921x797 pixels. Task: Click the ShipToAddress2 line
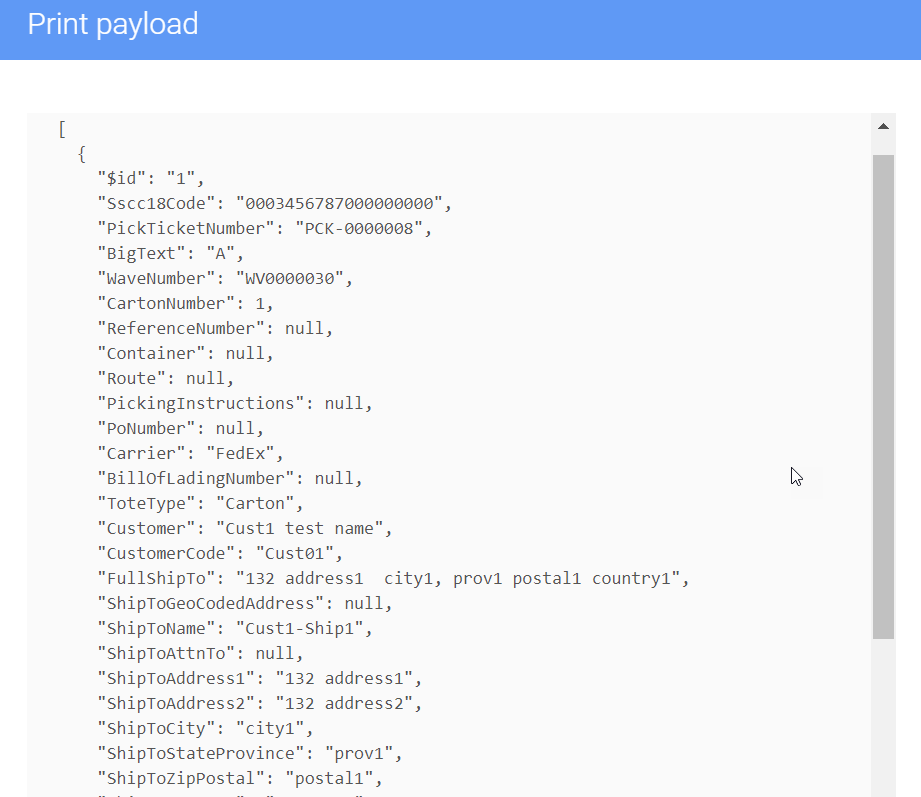(x=260, y=703)
